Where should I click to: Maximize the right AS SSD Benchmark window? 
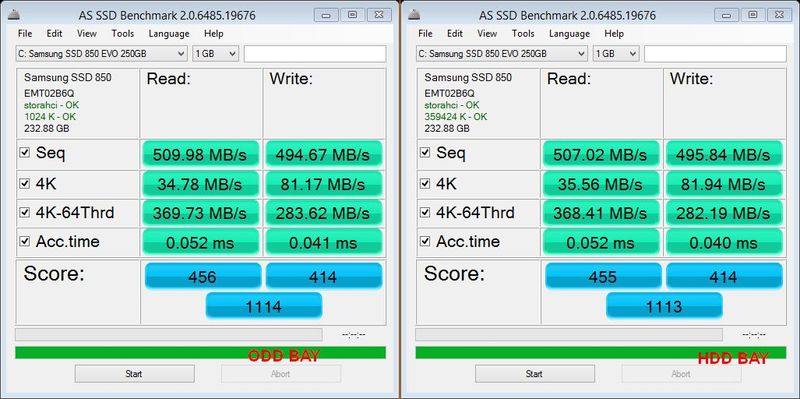[753, 15]
